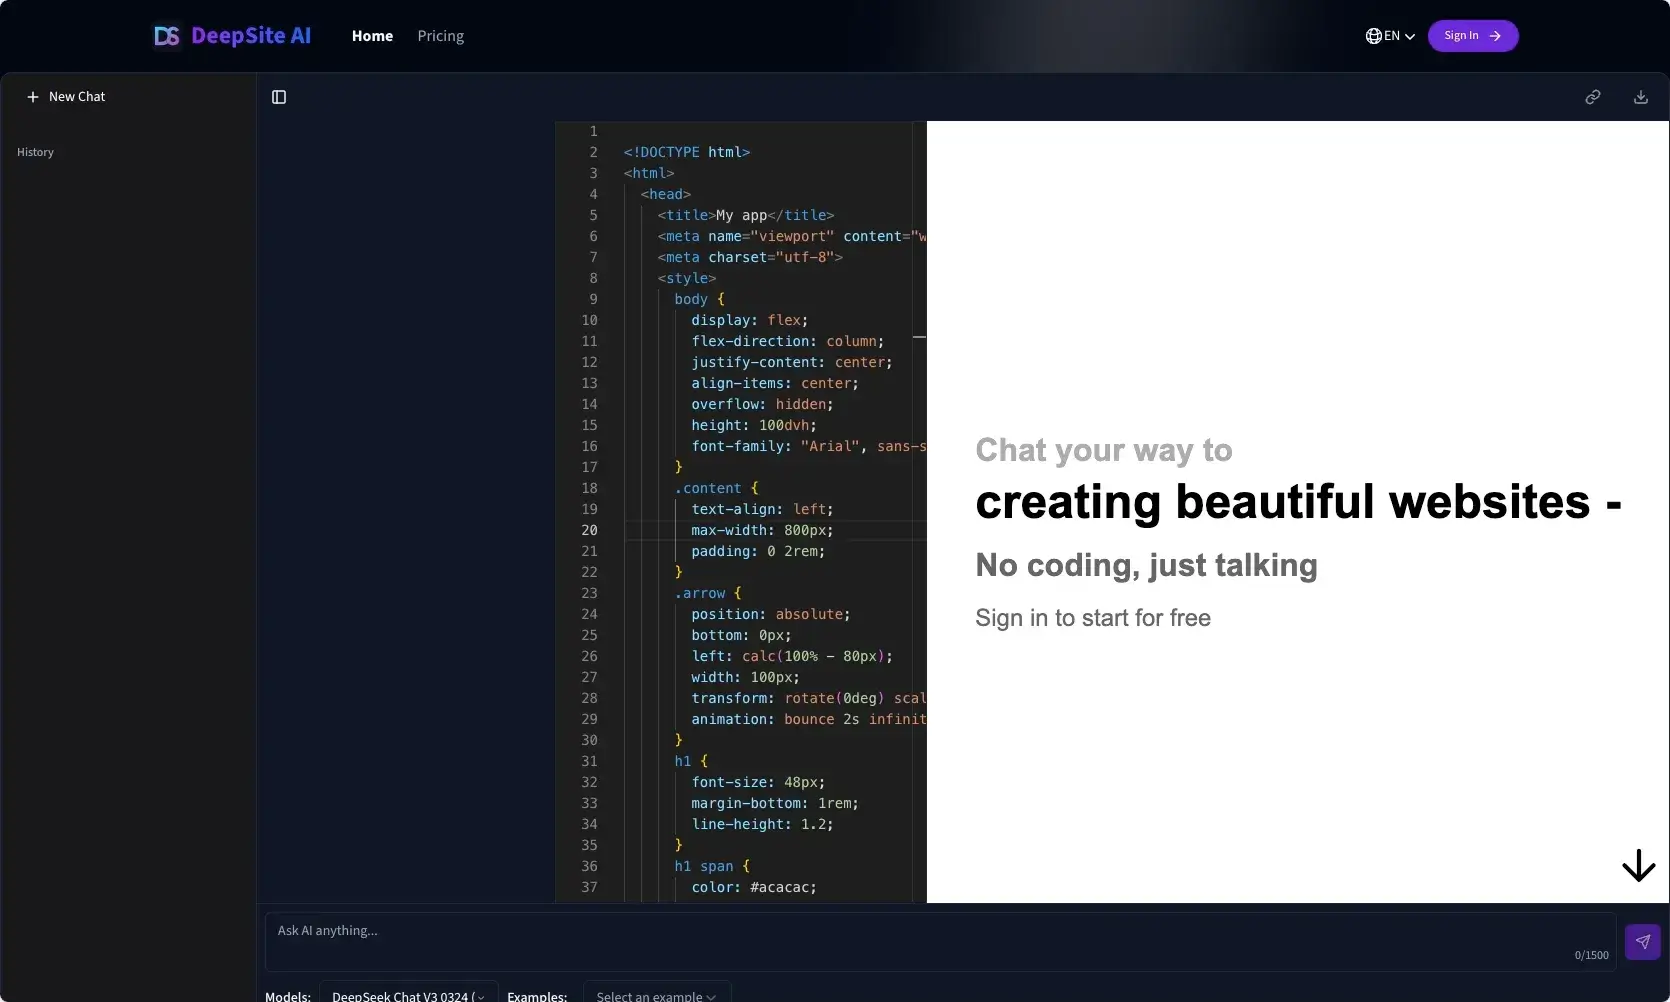Click the DeepSite AI logo icon
This screenshot has width=1670, height=1002.
(x=167, y=36)
